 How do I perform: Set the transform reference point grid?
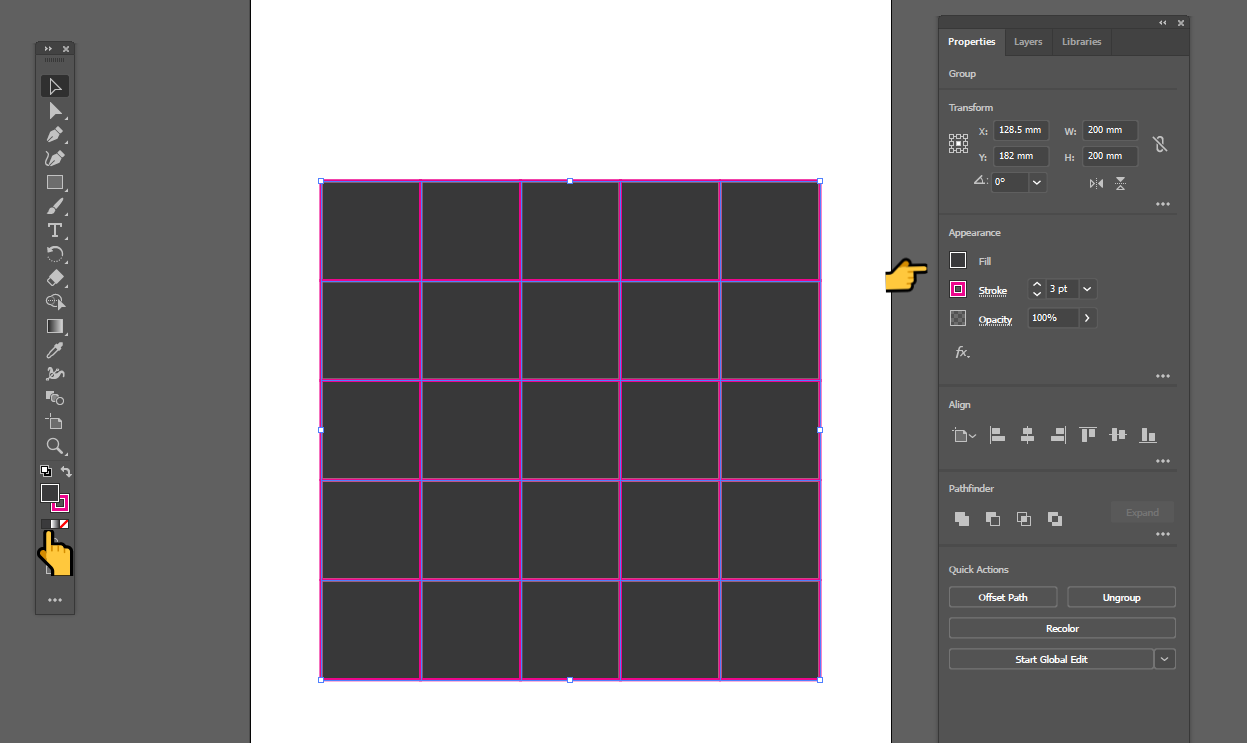pyautogui.click(x=958, y=143)
